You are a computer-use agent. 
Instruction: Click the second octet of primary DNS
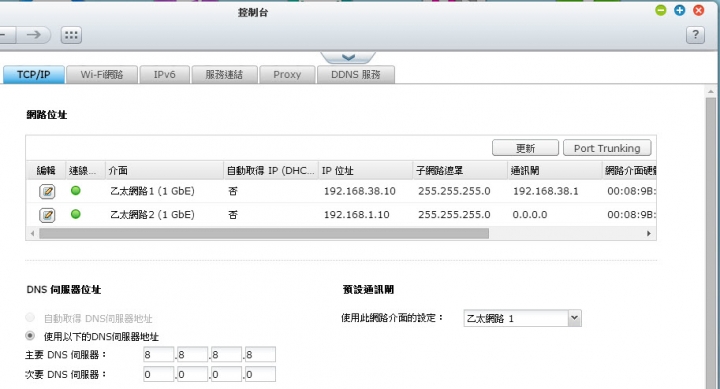click(192, 355)
